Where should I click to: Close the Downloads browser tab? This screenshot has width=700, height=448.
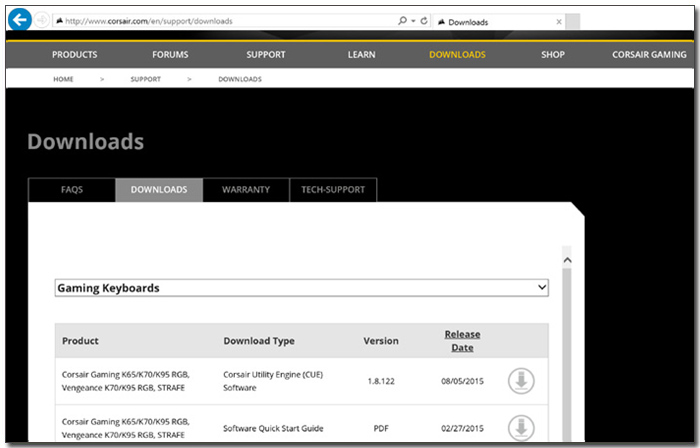point(558,21)
